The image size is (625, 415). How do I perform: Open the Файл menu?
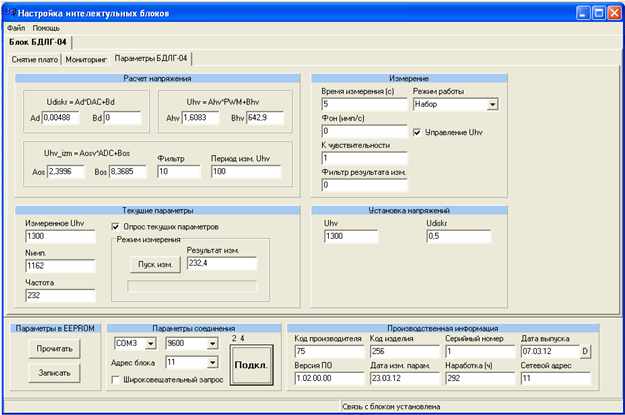tap(16, 28)
